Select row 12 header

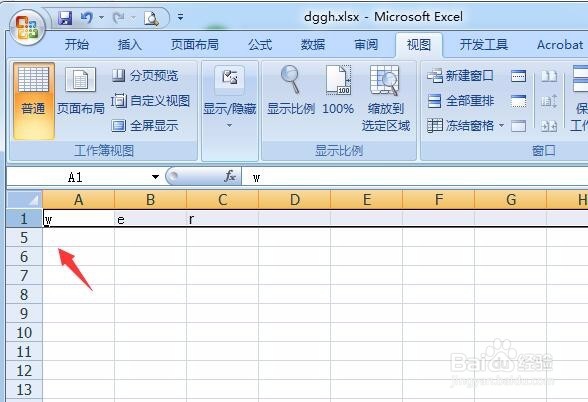(x=24, y=371)
